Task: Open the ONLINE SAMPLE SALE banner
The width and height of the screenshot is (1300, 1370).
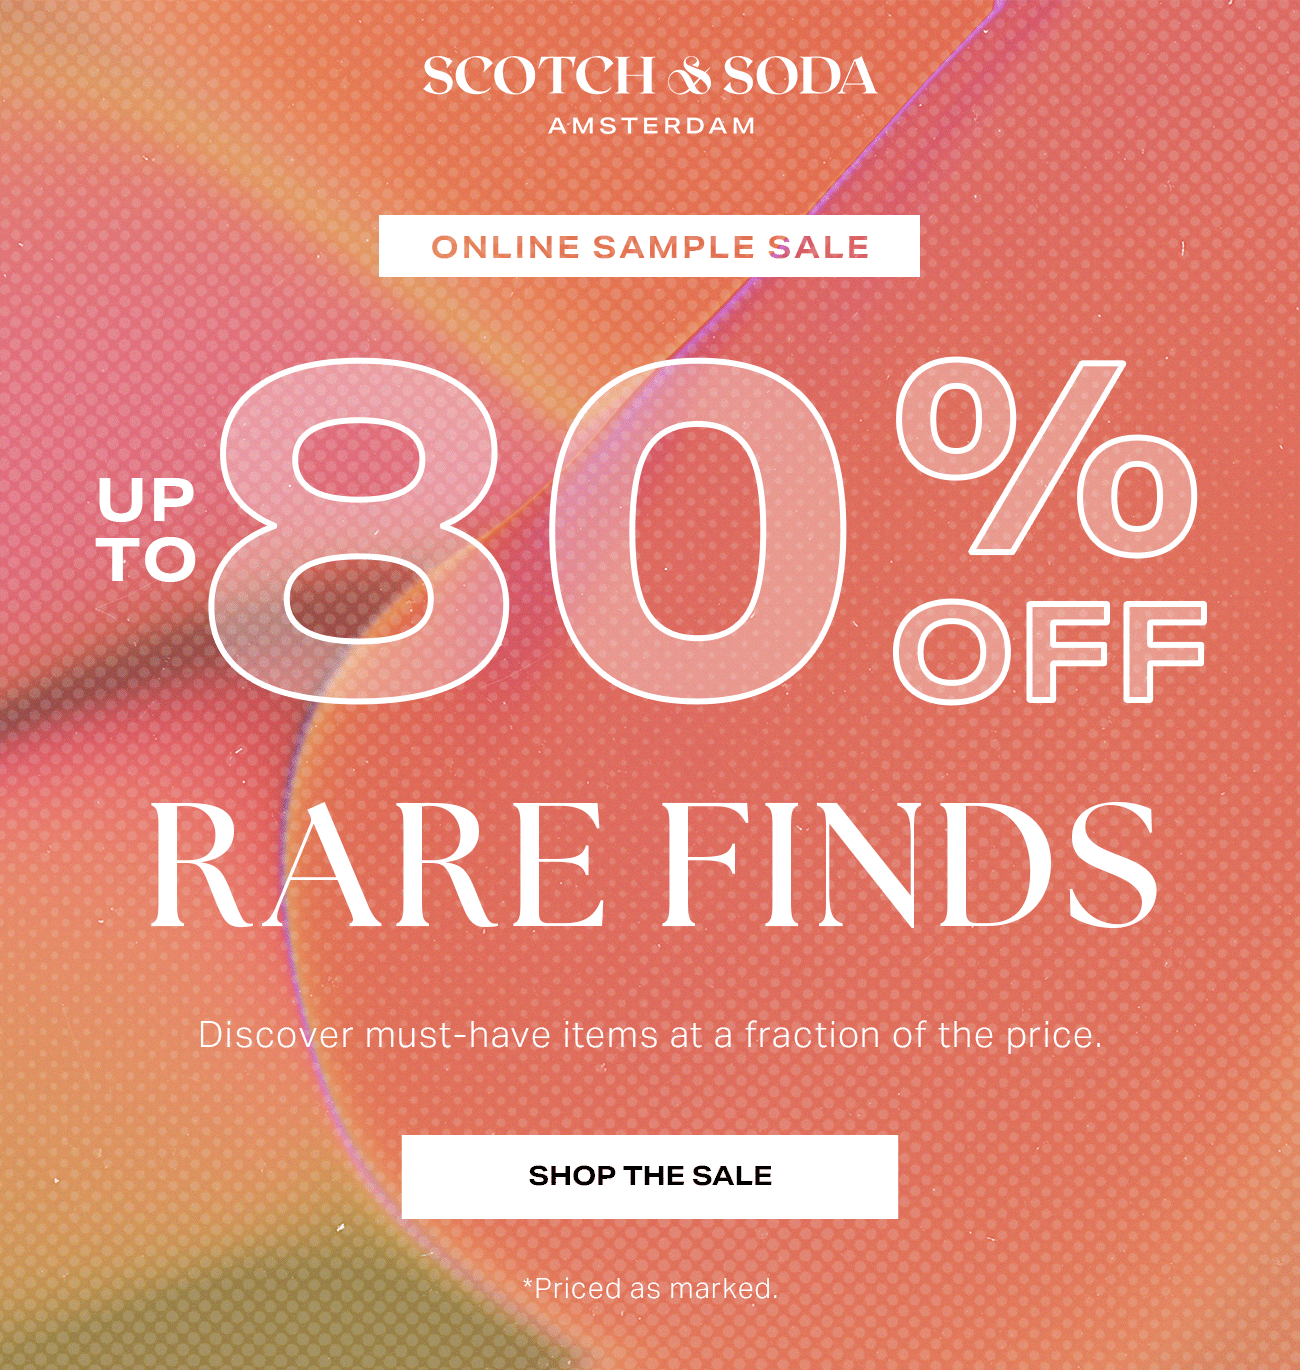Action: 649,246
